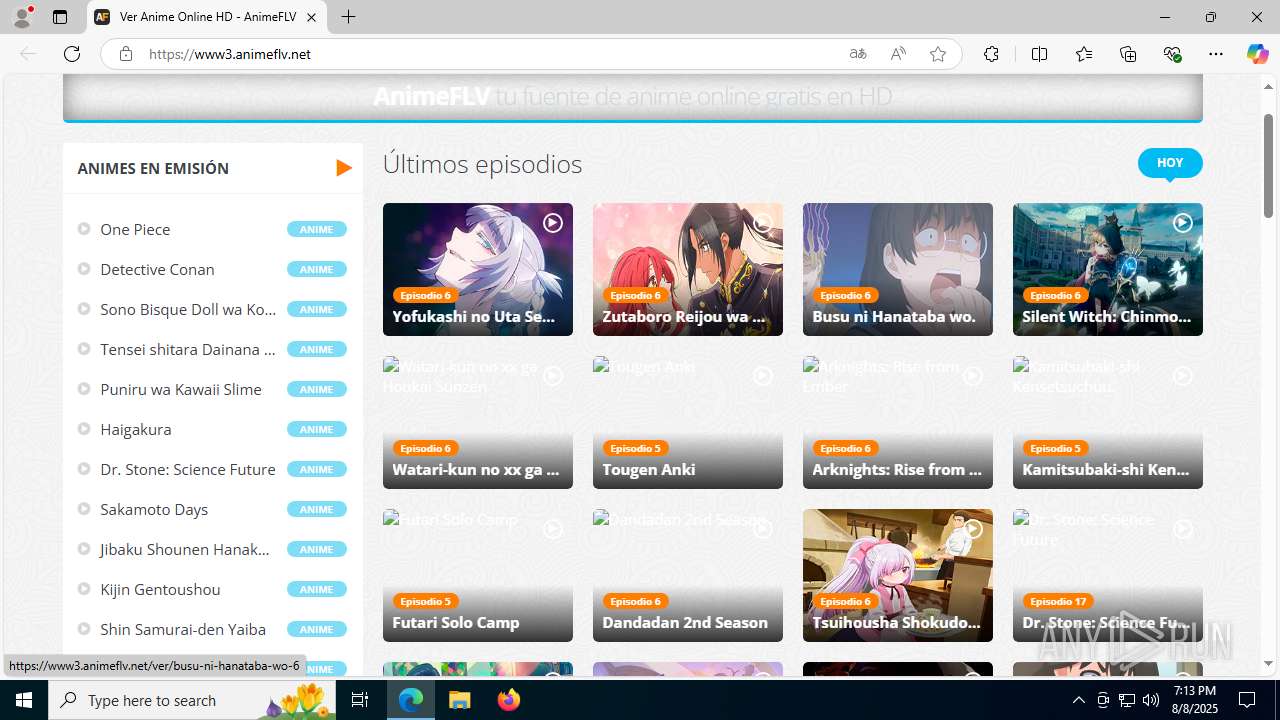Open Browser essentials icon
The height and width of the screenshot is (720, 1280).
click(x=1172, y=54)
